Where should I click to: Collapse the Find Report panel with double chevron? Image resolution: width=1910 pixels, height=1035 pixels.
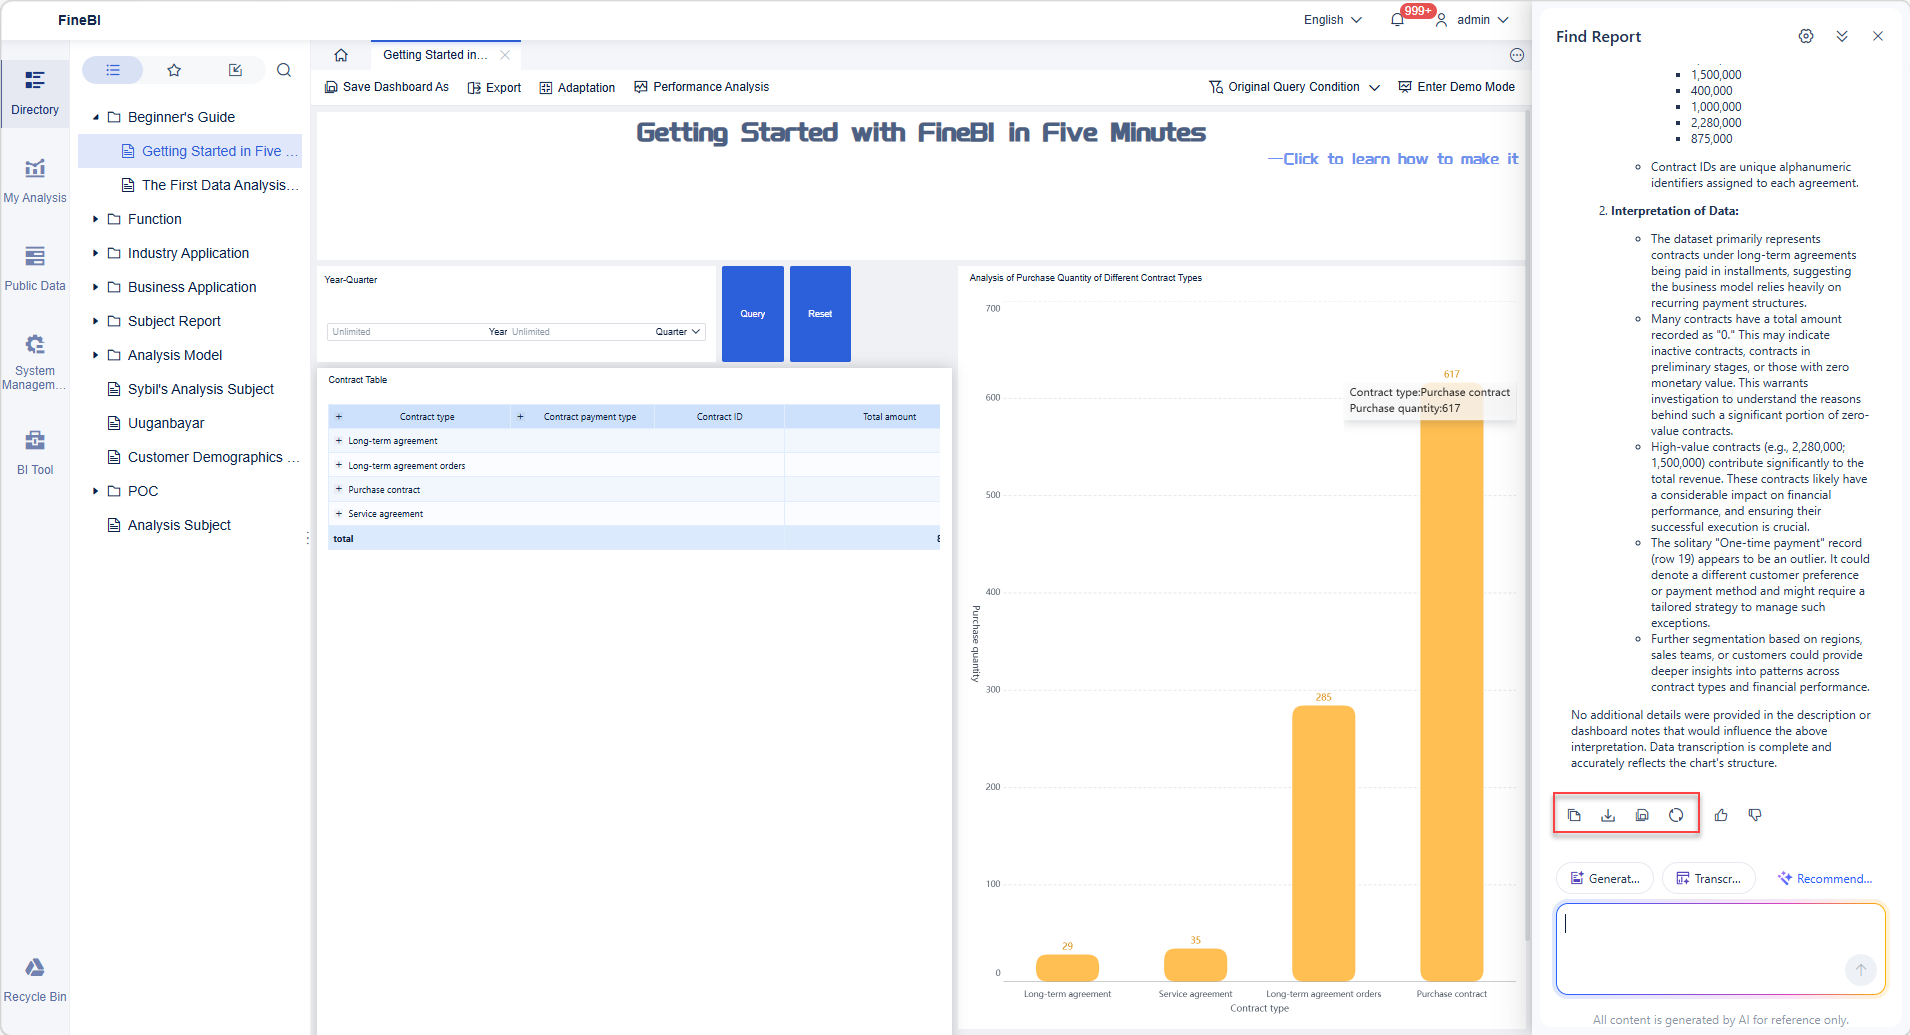[1842, 36]
